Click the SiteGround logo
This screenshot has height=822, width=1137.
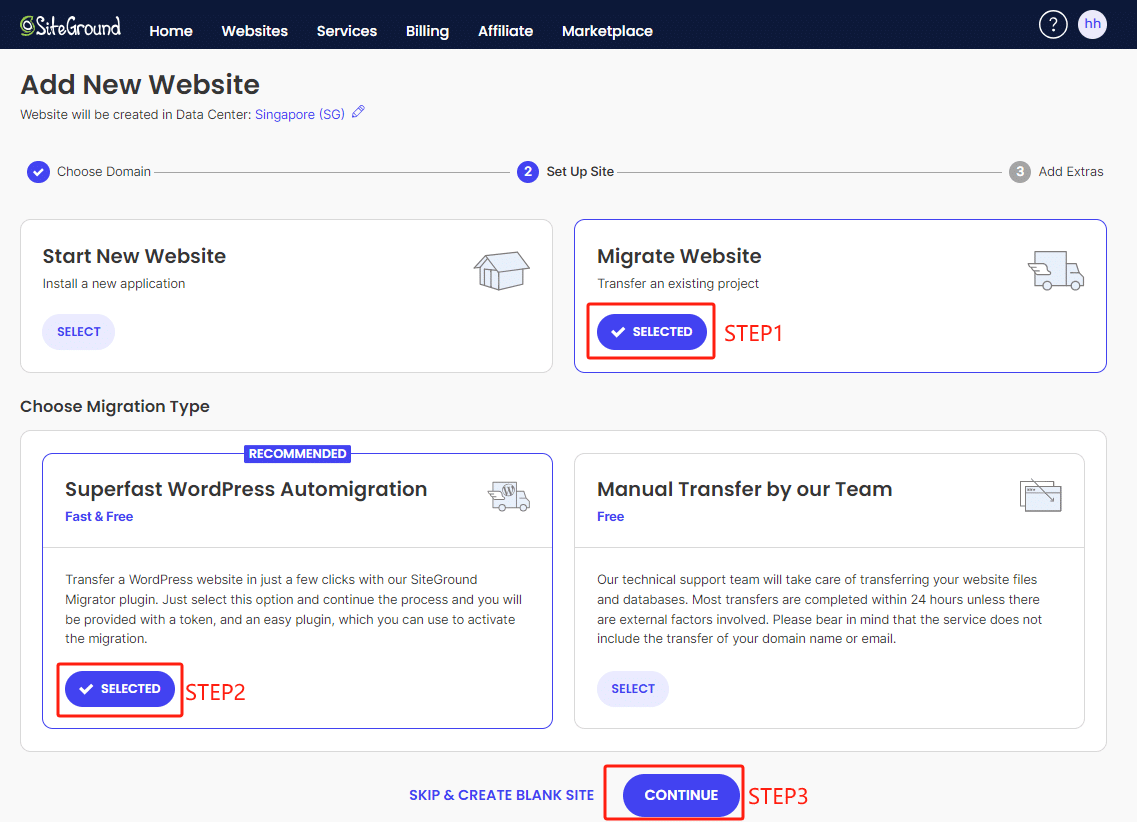(70, 26)
